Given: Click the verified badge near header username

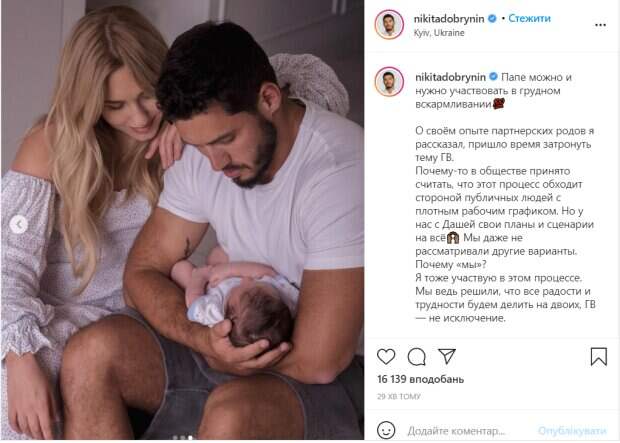Looking at the screenshot, I should click(492, 19).
